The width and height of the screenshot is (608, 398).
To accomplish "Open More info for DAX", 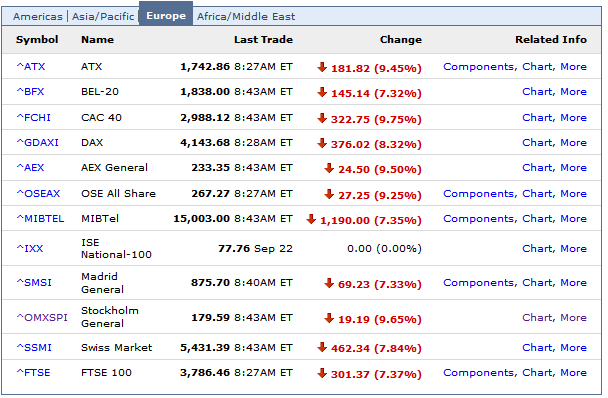I will tap(573, 143).
